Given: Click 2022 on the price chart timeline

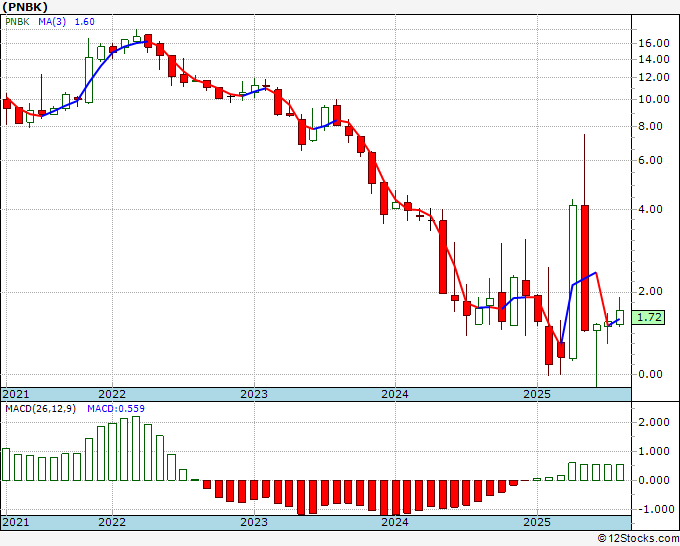Looking at the screenshot, I should (112, 394).
